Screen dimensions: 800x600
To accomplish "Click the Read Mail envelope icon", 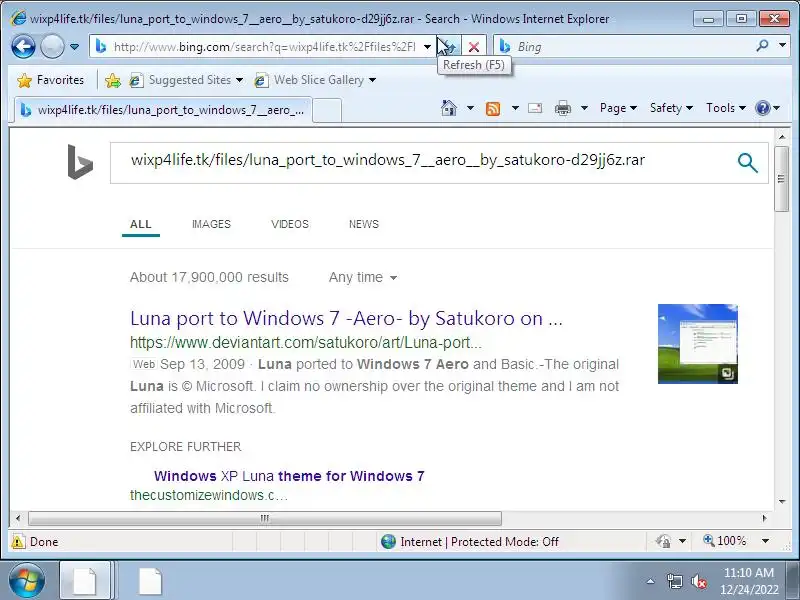I will pyautogui.click(x=535, y=108).
